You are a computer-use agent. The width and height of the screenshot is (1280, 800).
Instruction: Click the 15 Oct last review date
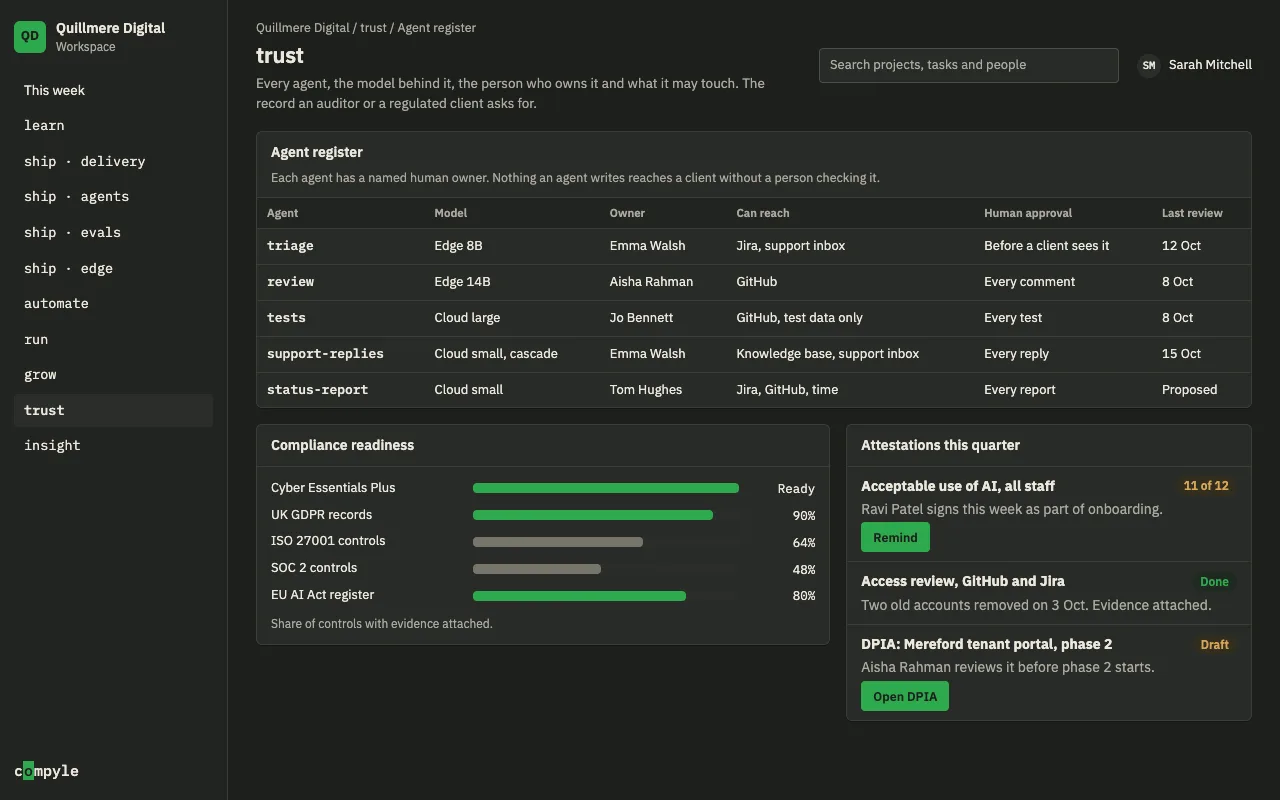(x=1181, y=354)
